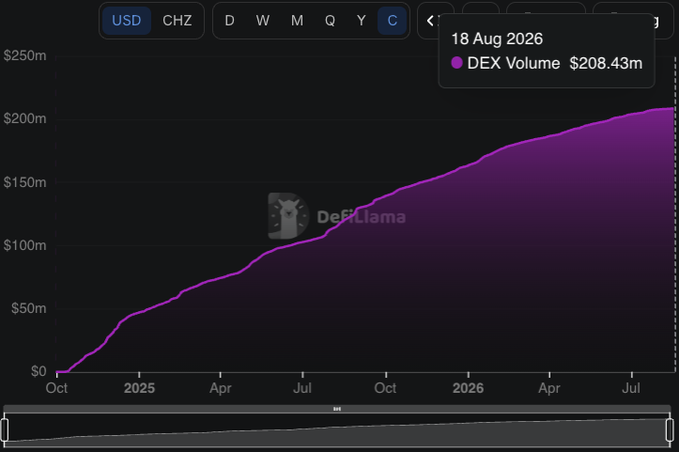Click the 2025 x-axis label
Image resolution: width=679 pixels, height=452 pixels.
click(x=139, y=388)
